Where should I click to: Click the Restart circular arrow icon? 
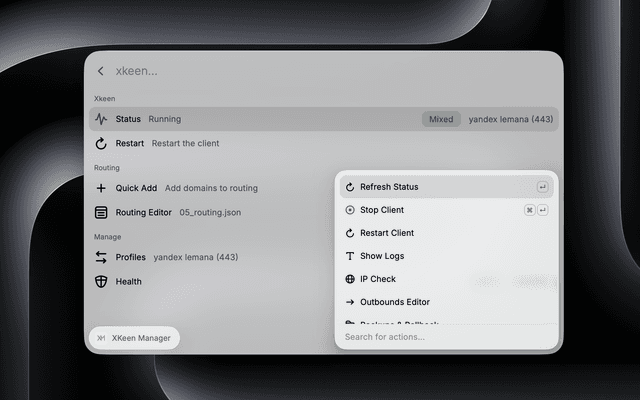click(x=101, y=143)
